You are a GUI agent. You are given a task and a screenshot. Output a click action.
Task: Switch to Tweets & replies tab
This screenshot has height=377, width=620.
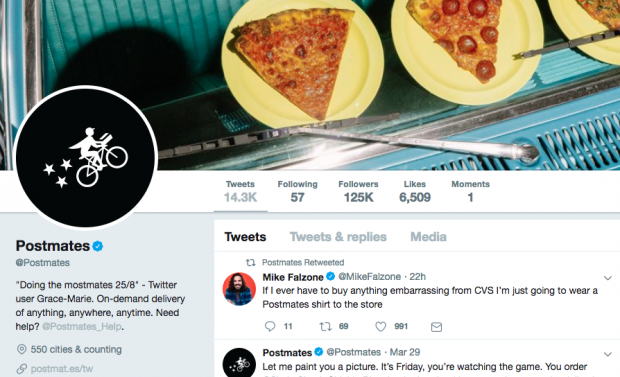click(338, 237)
